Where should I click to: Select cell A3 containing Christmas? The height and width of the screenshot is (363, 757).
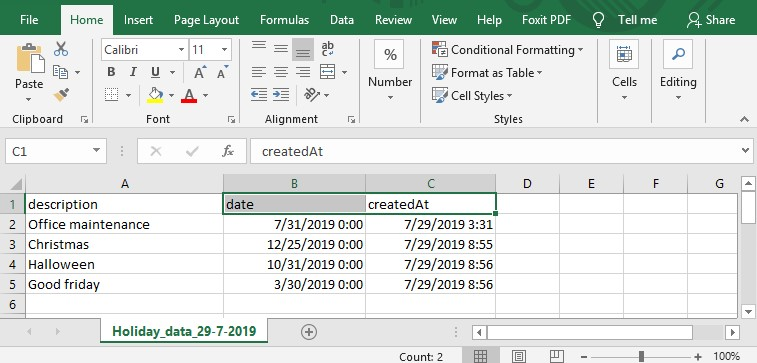pos(125,245)
